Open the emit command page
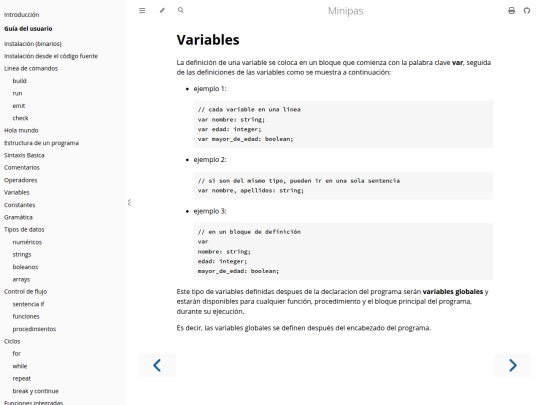The width and height of the screenshot is (540, 405). (19, 106)
